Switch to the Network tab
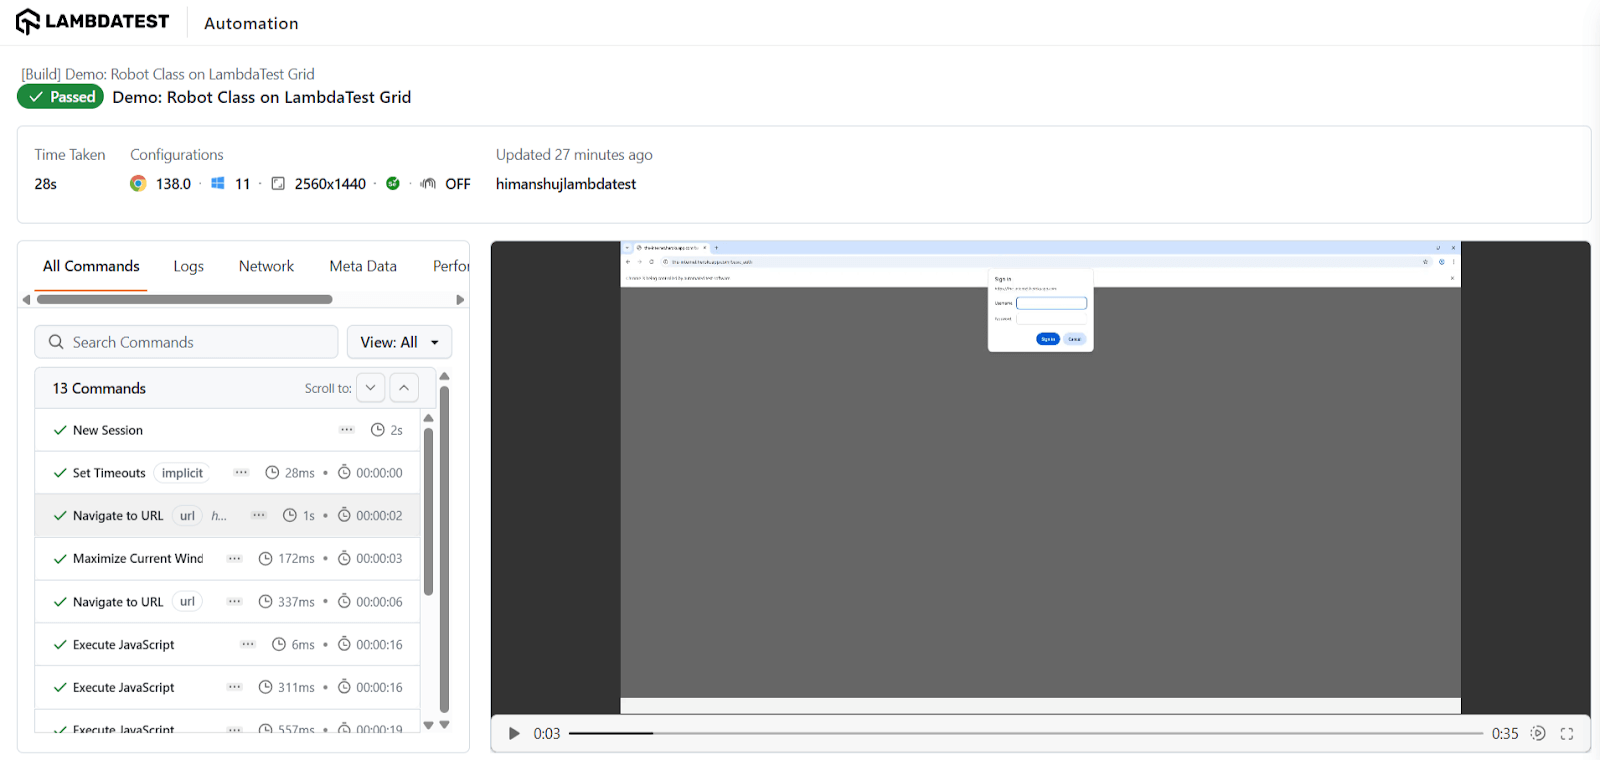 (x=266, y=266)
